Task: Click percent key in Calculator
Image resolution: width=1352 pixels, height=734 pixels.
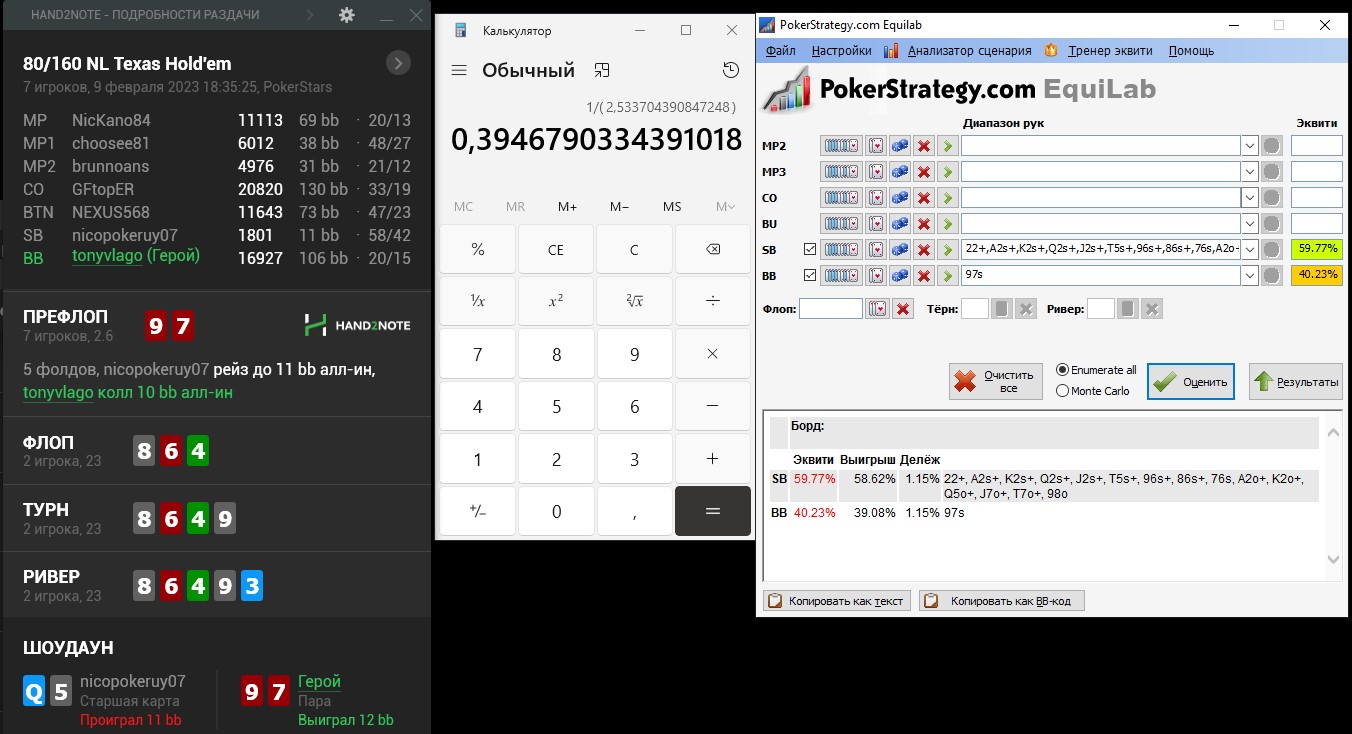Action: tap(477, 249)
